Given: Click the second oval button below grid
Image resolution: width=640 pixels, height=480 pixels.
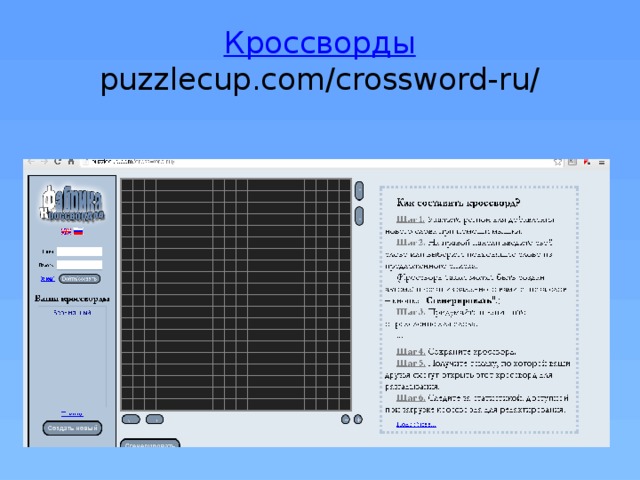Looking at the screenshot, I should click(155, 419).
